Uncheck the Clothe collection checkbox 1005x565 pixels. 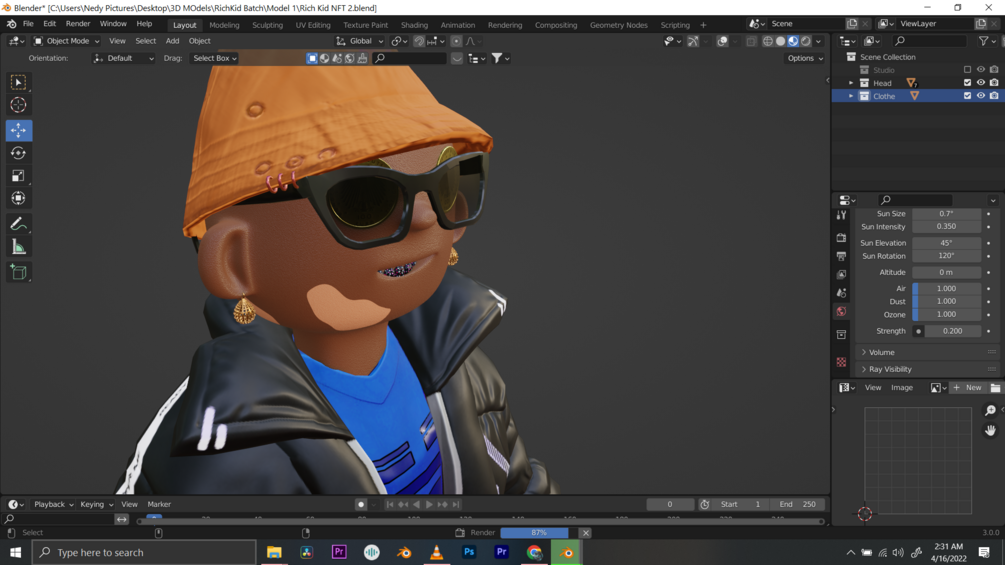[967, 95]
